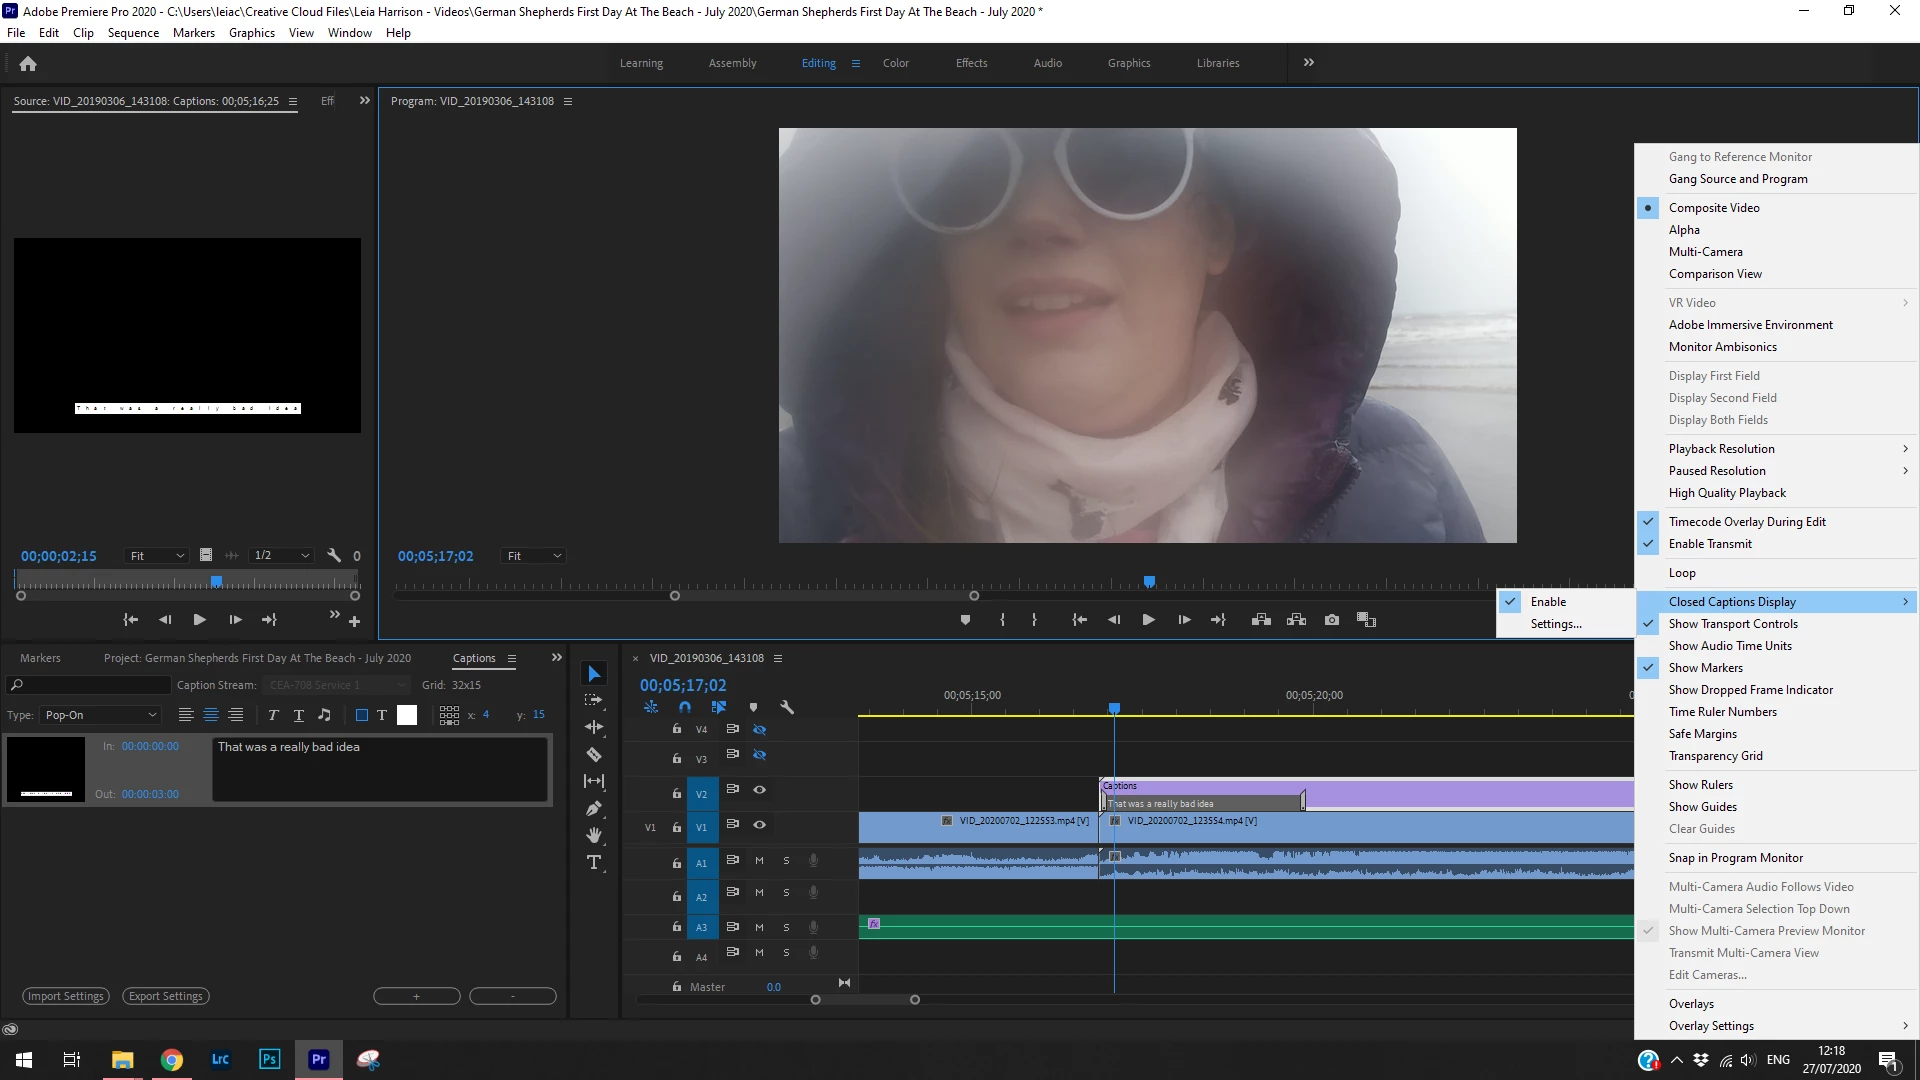Open caption Type Pop-On dropdown

(x=100, y=715)
